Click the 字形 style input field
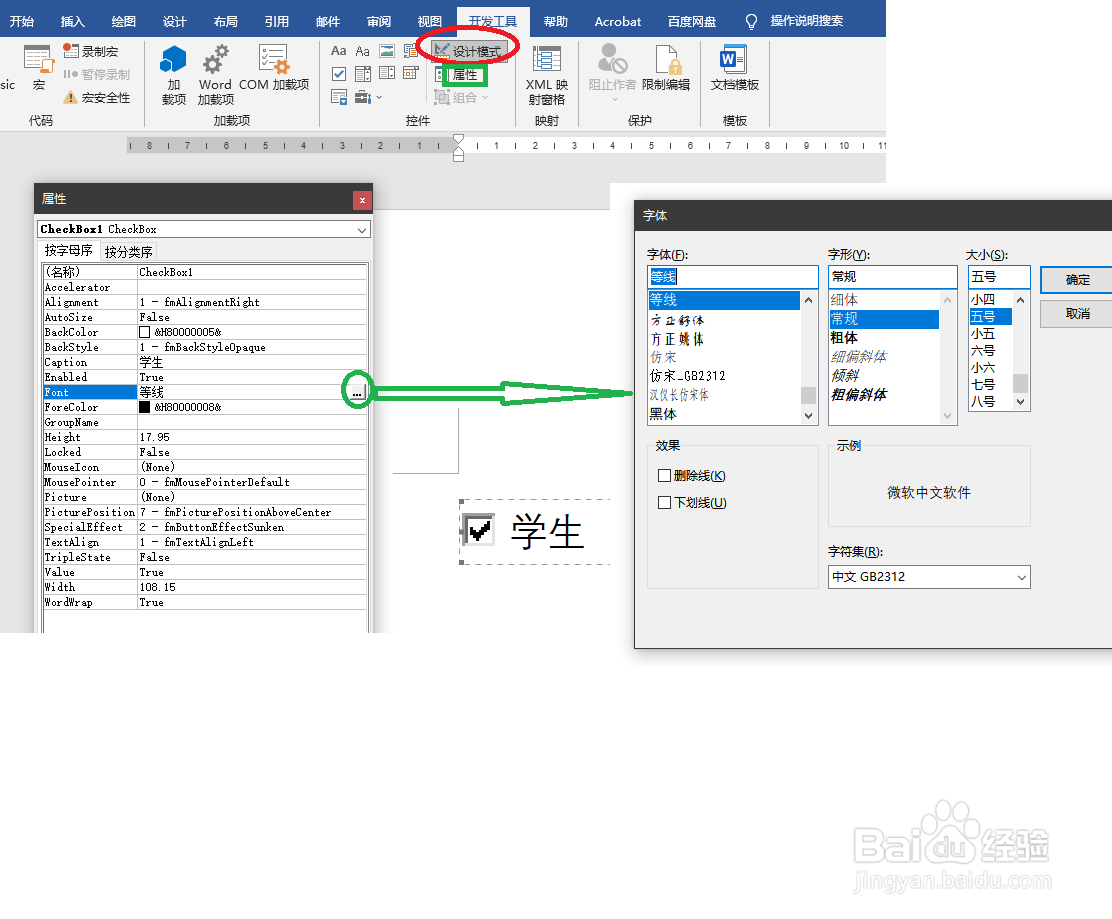 click(x=893, y=277)
